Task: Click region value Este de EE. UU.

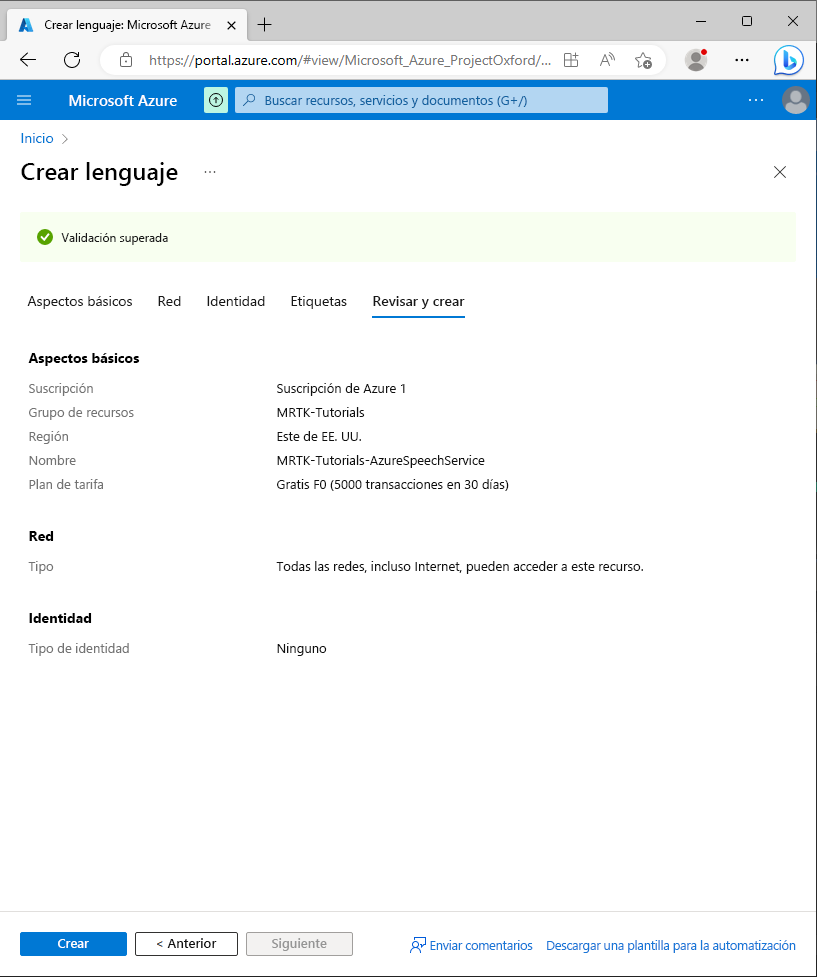Action: coord(319,437)
